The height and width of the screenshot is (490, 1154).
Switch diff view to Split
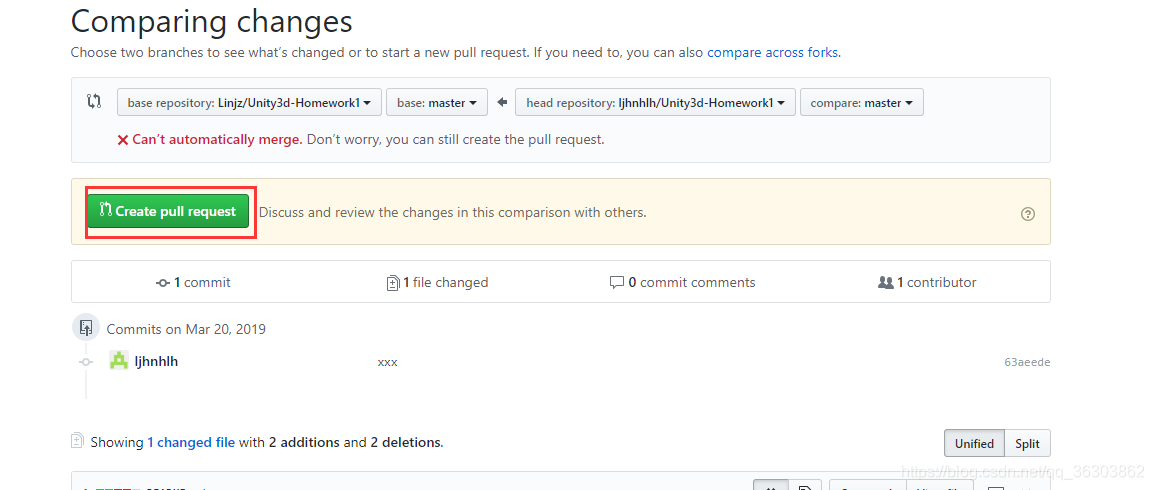[1027, 444]
